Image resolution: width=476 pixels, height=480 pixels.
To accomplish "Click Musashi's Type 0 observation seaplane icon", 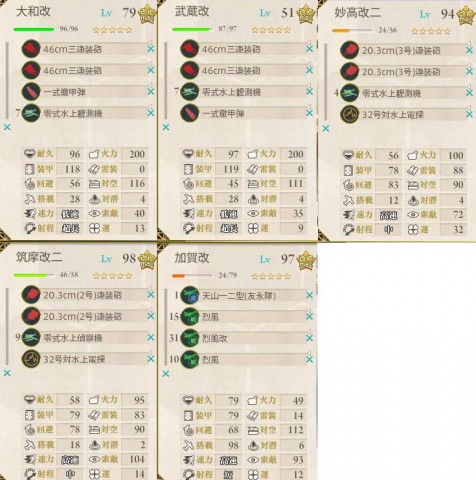I will point(190,92).
